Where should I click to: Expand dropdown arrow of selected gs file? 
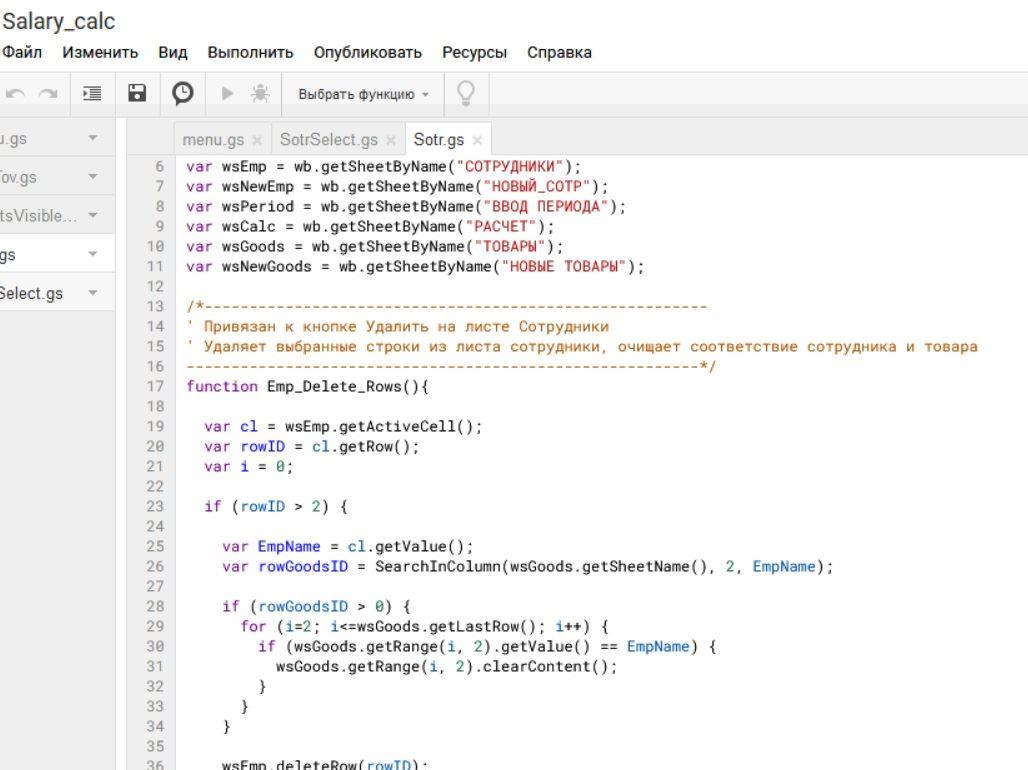[x=92, y=254]
